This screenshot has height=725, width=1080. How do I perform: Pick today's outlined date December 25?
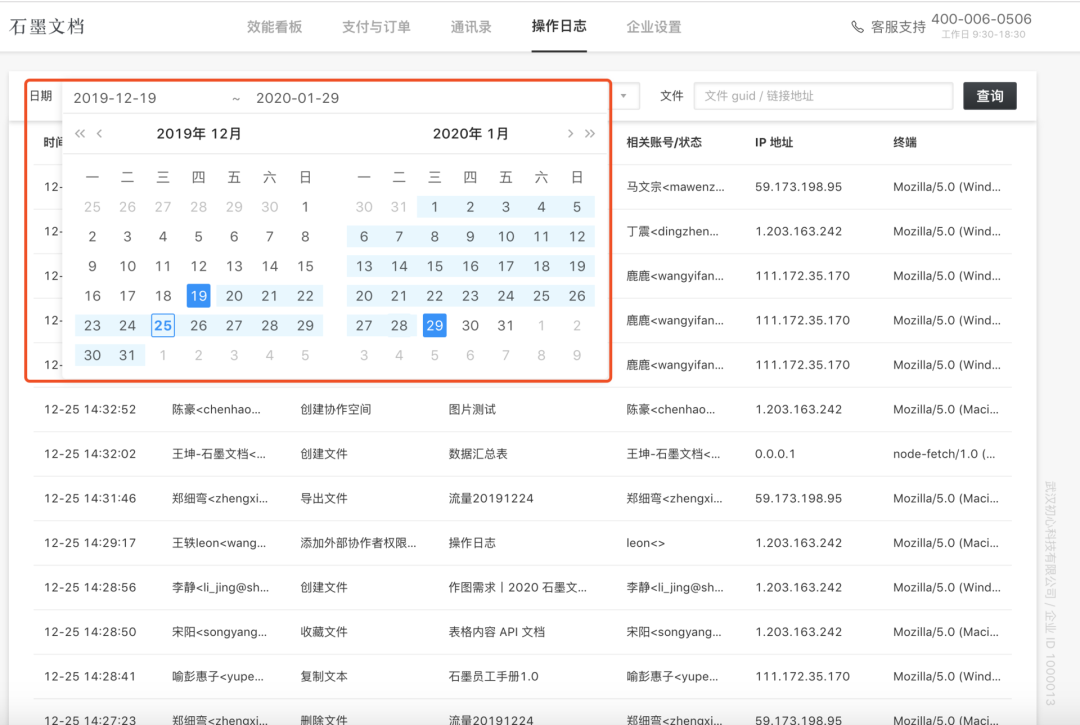(163, 325)
